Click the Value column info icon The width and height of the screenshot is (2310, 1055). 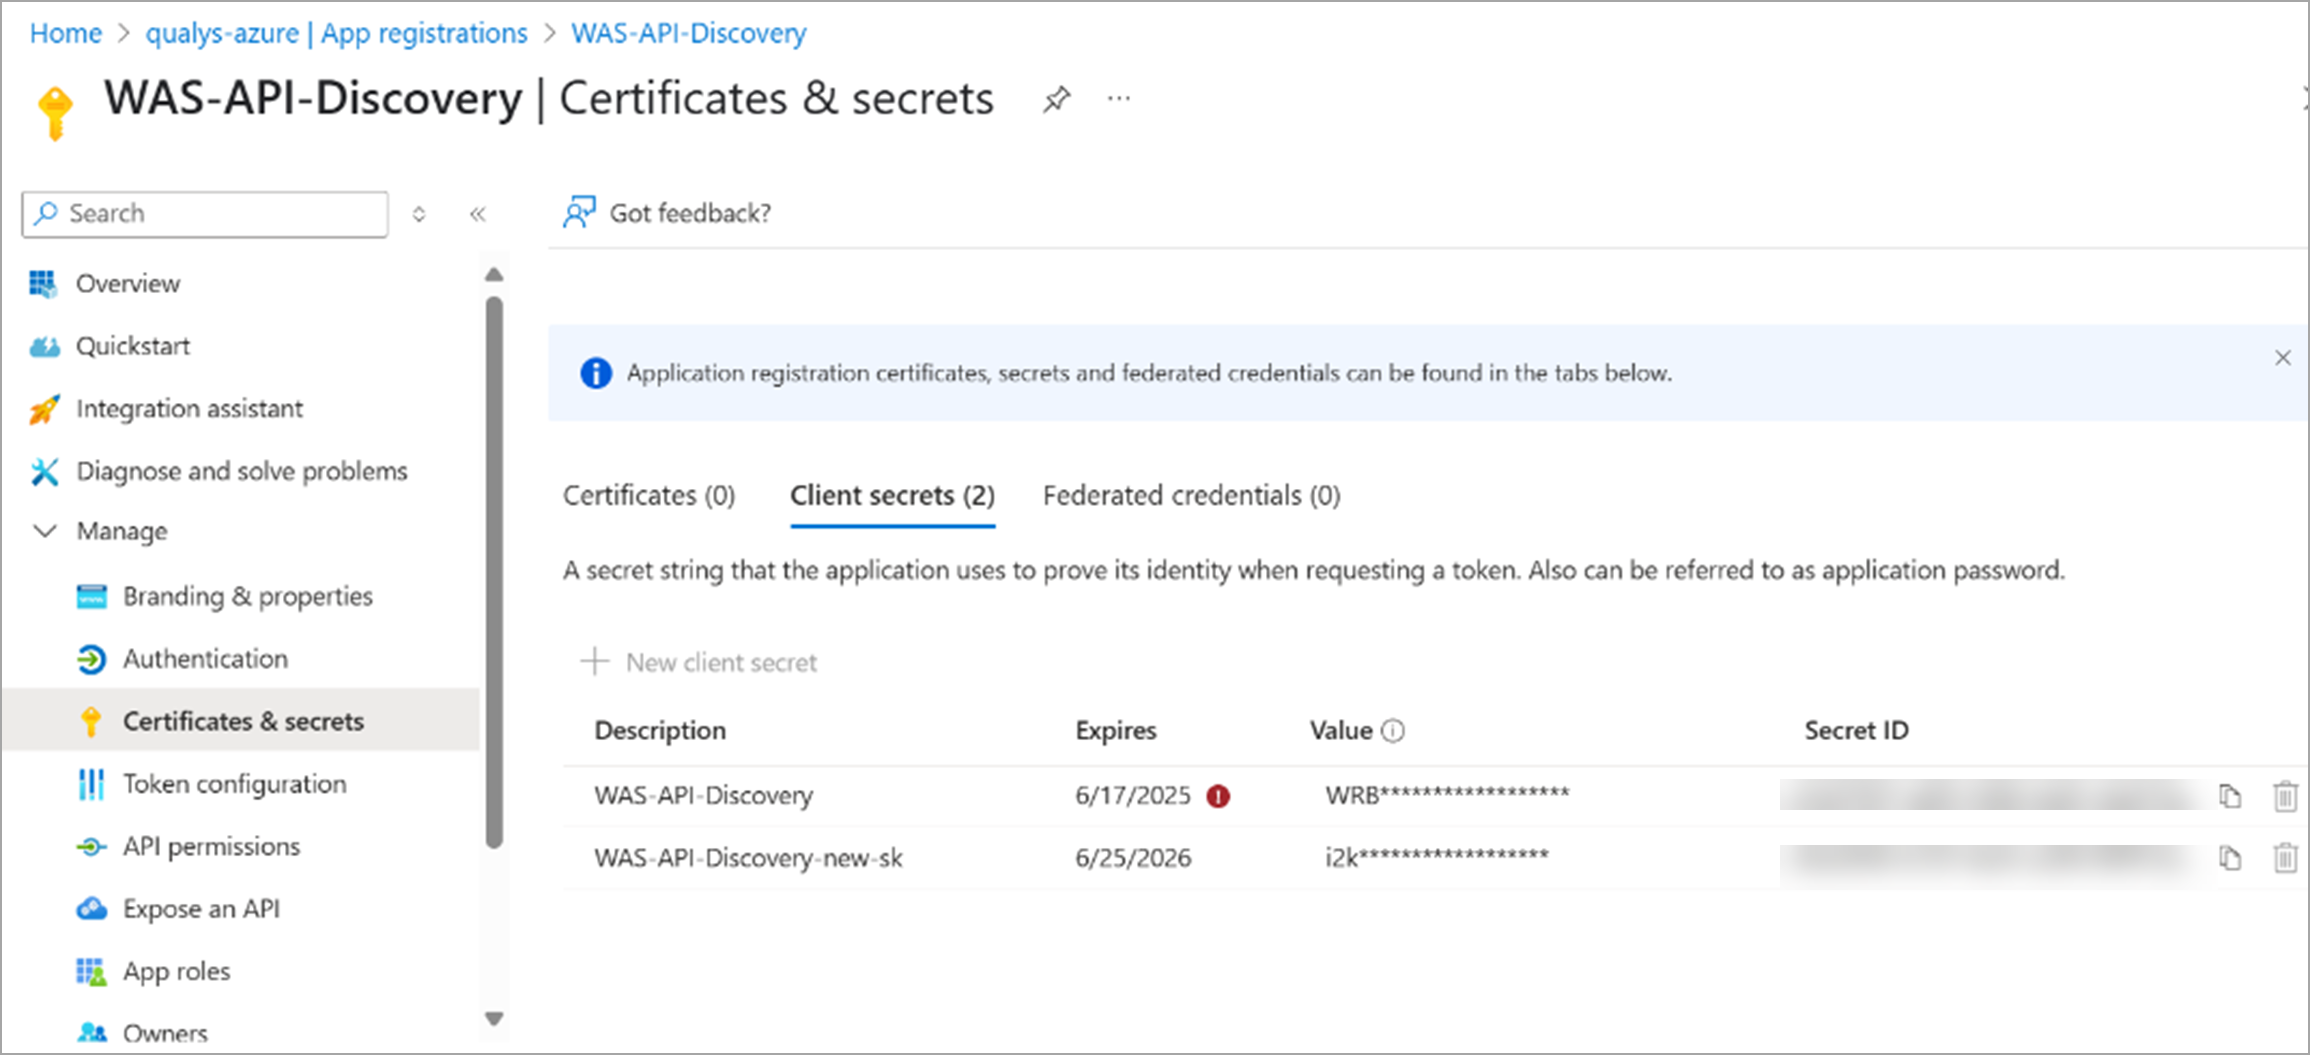1393,731
